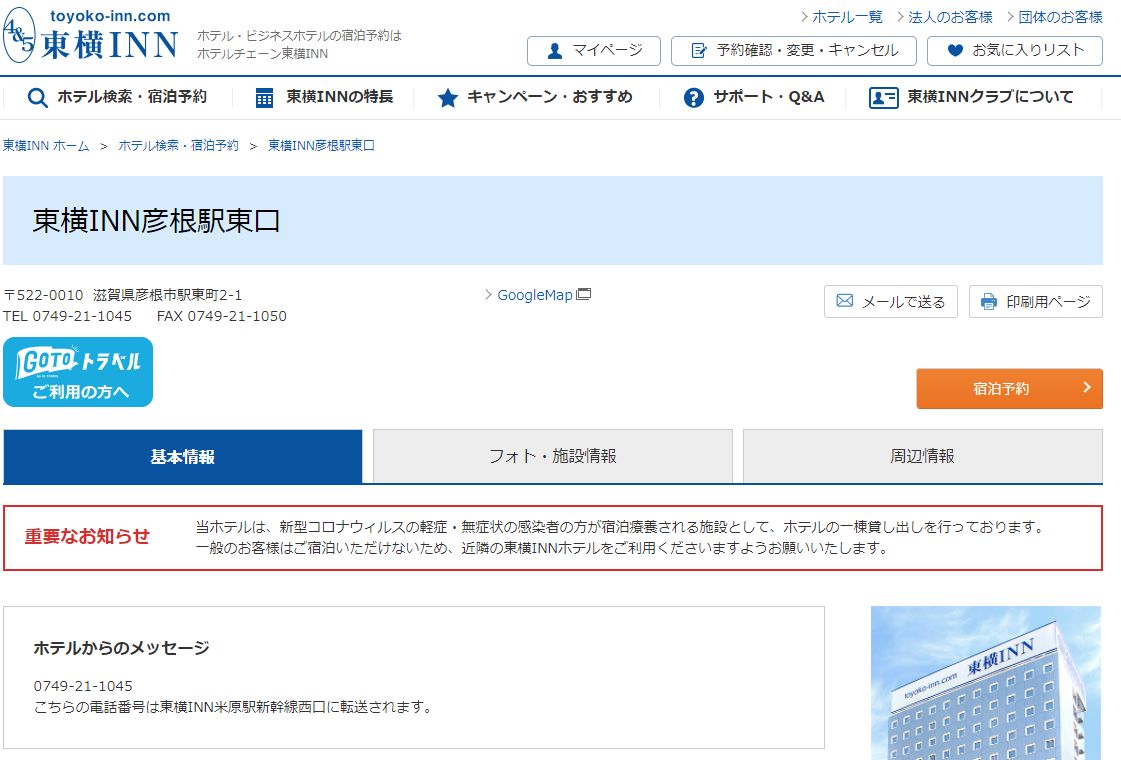Open the 東横INNクラブについて menu
Screen dimensions: 1121x760
pos(971,97)
